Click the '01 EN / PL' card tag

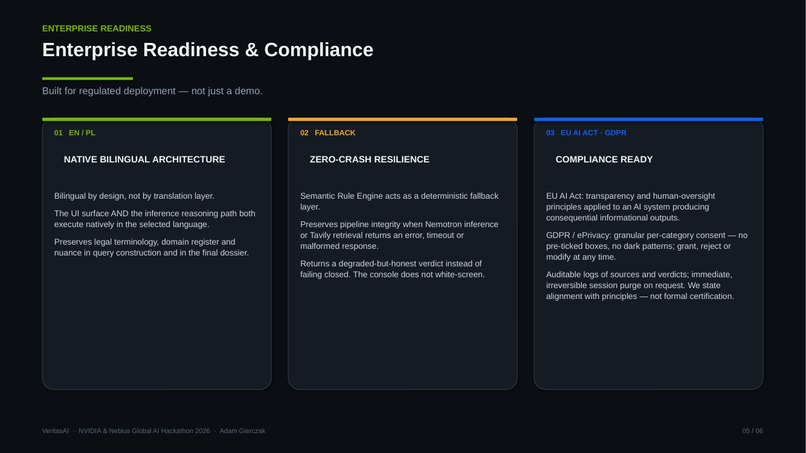pos(75,133)
